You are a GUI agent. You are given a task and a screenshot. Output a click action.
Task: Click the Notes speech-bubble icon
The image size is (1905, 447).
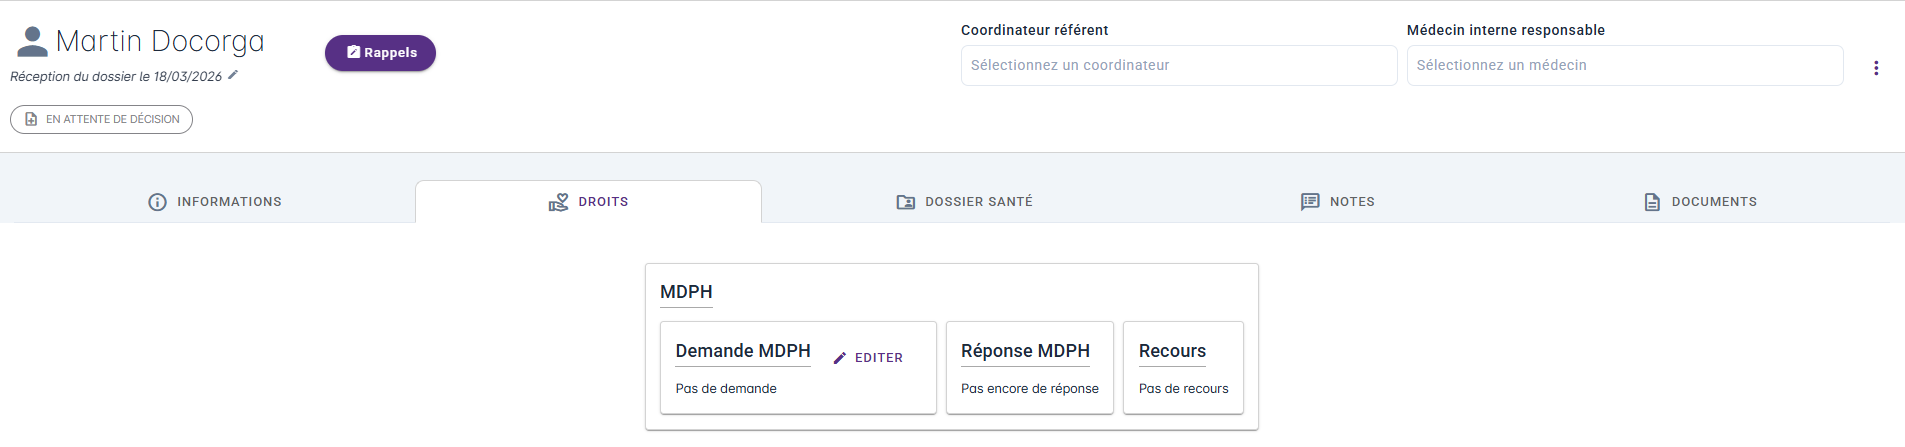(1310, 202)
